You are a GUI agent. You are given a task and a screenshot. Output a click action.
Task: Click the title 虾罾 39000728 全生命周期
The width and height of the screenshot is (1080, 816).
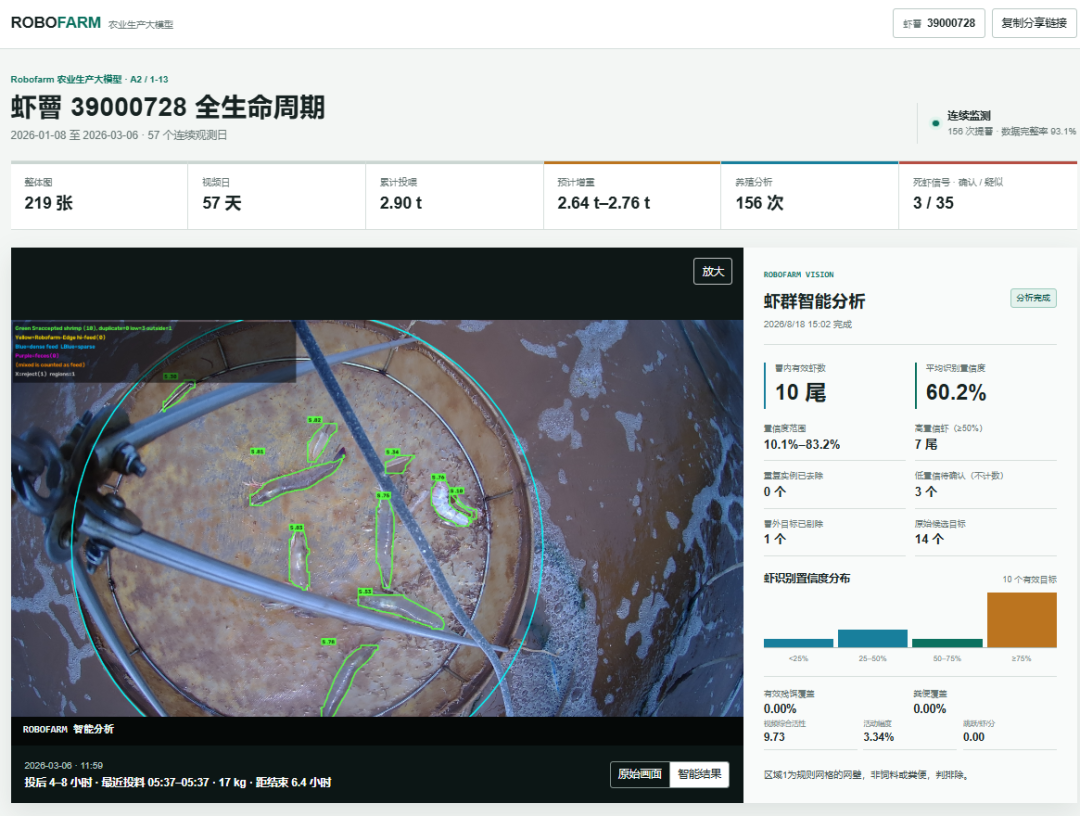click(x=167, y=107)
